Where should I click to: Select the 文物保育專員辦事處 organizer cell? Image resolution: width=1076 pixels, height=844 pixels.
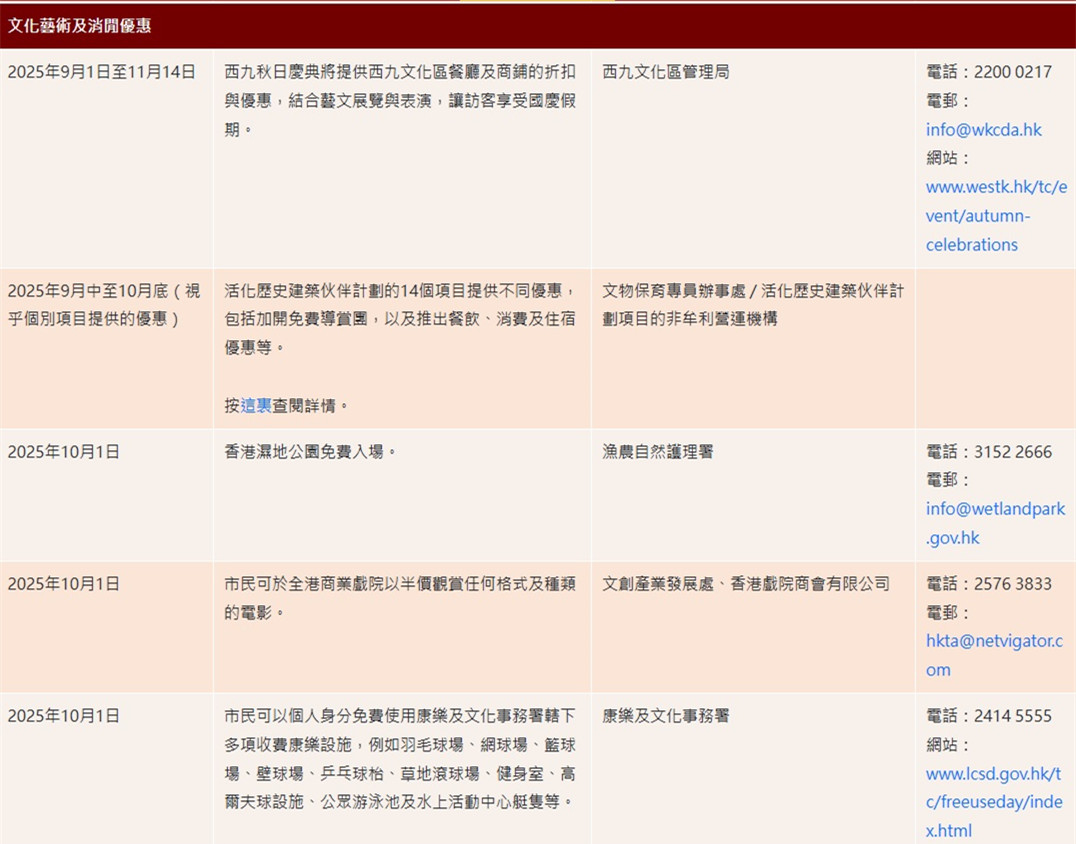[752, 305]
